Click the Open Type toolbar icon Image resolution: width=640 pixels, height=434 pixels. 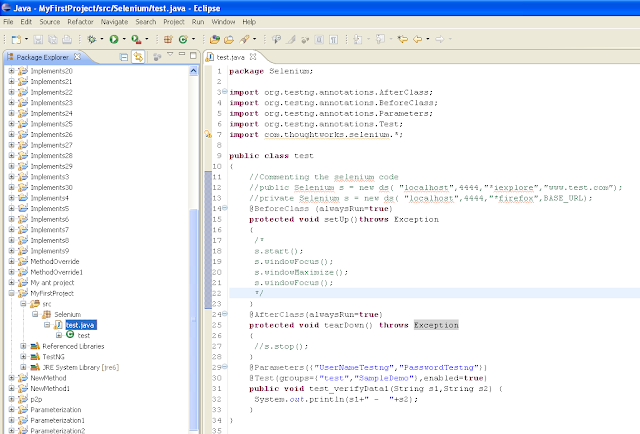[215, 39]
